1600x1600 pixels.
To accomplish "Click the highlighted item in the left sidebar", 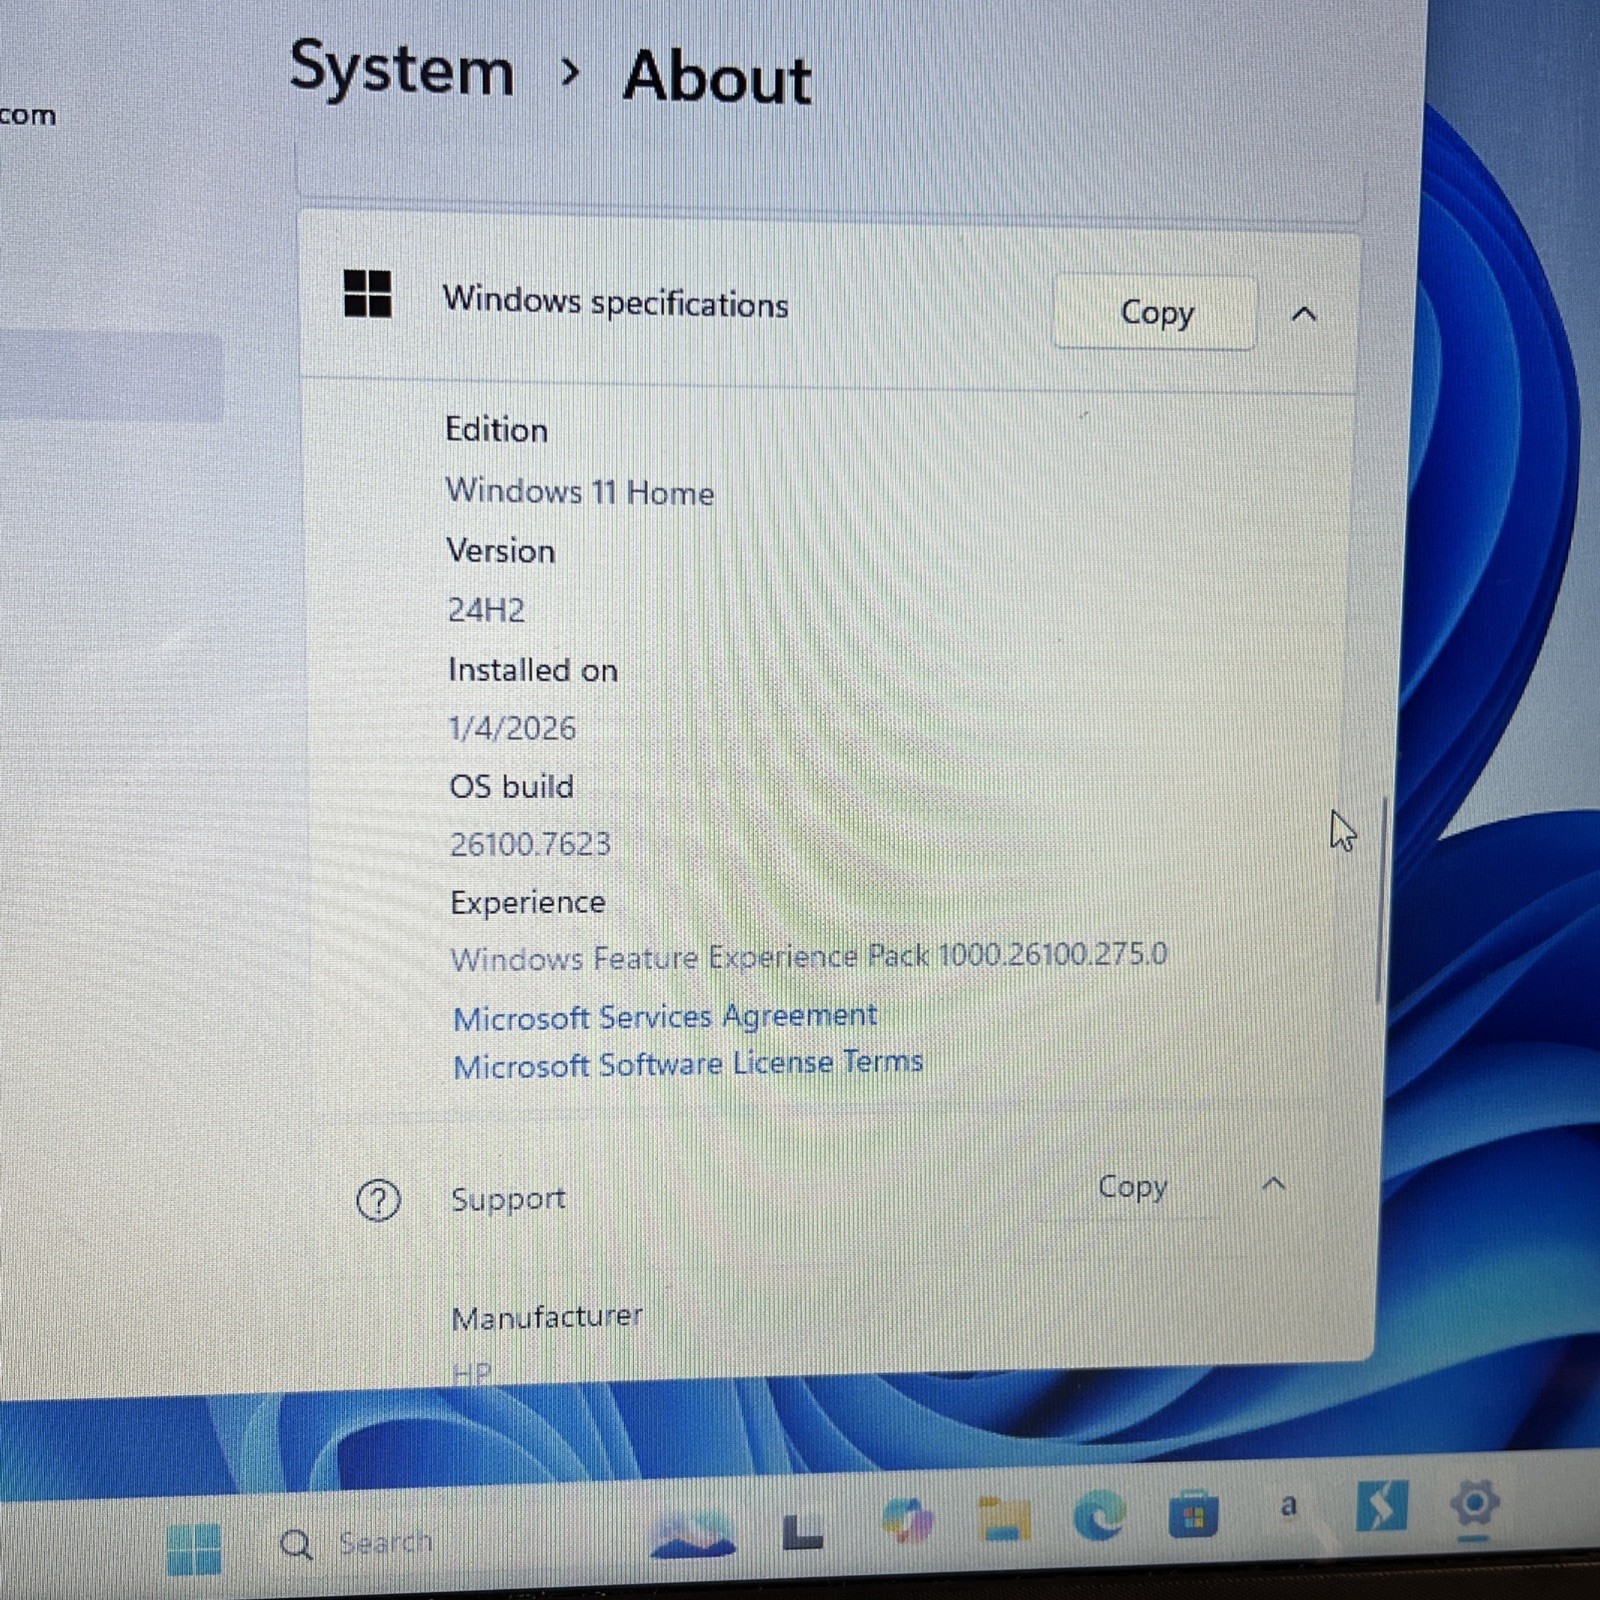I will [x=110, y=377].
